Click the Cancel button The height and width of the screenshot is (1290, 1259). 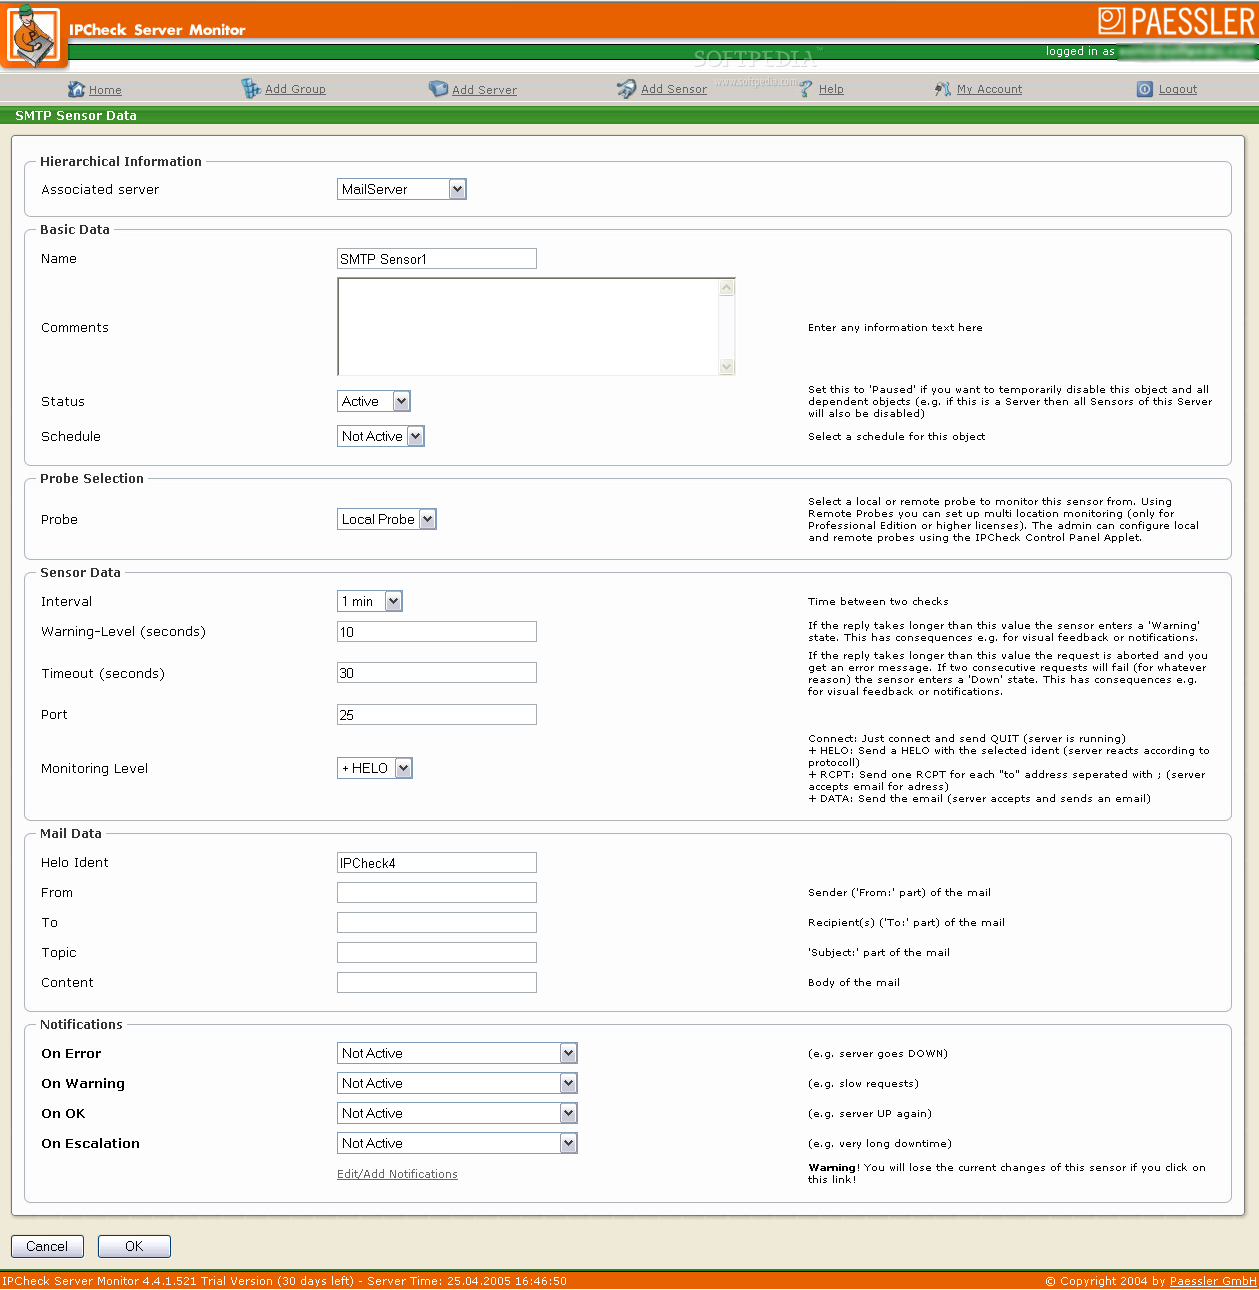(47, 1246)
